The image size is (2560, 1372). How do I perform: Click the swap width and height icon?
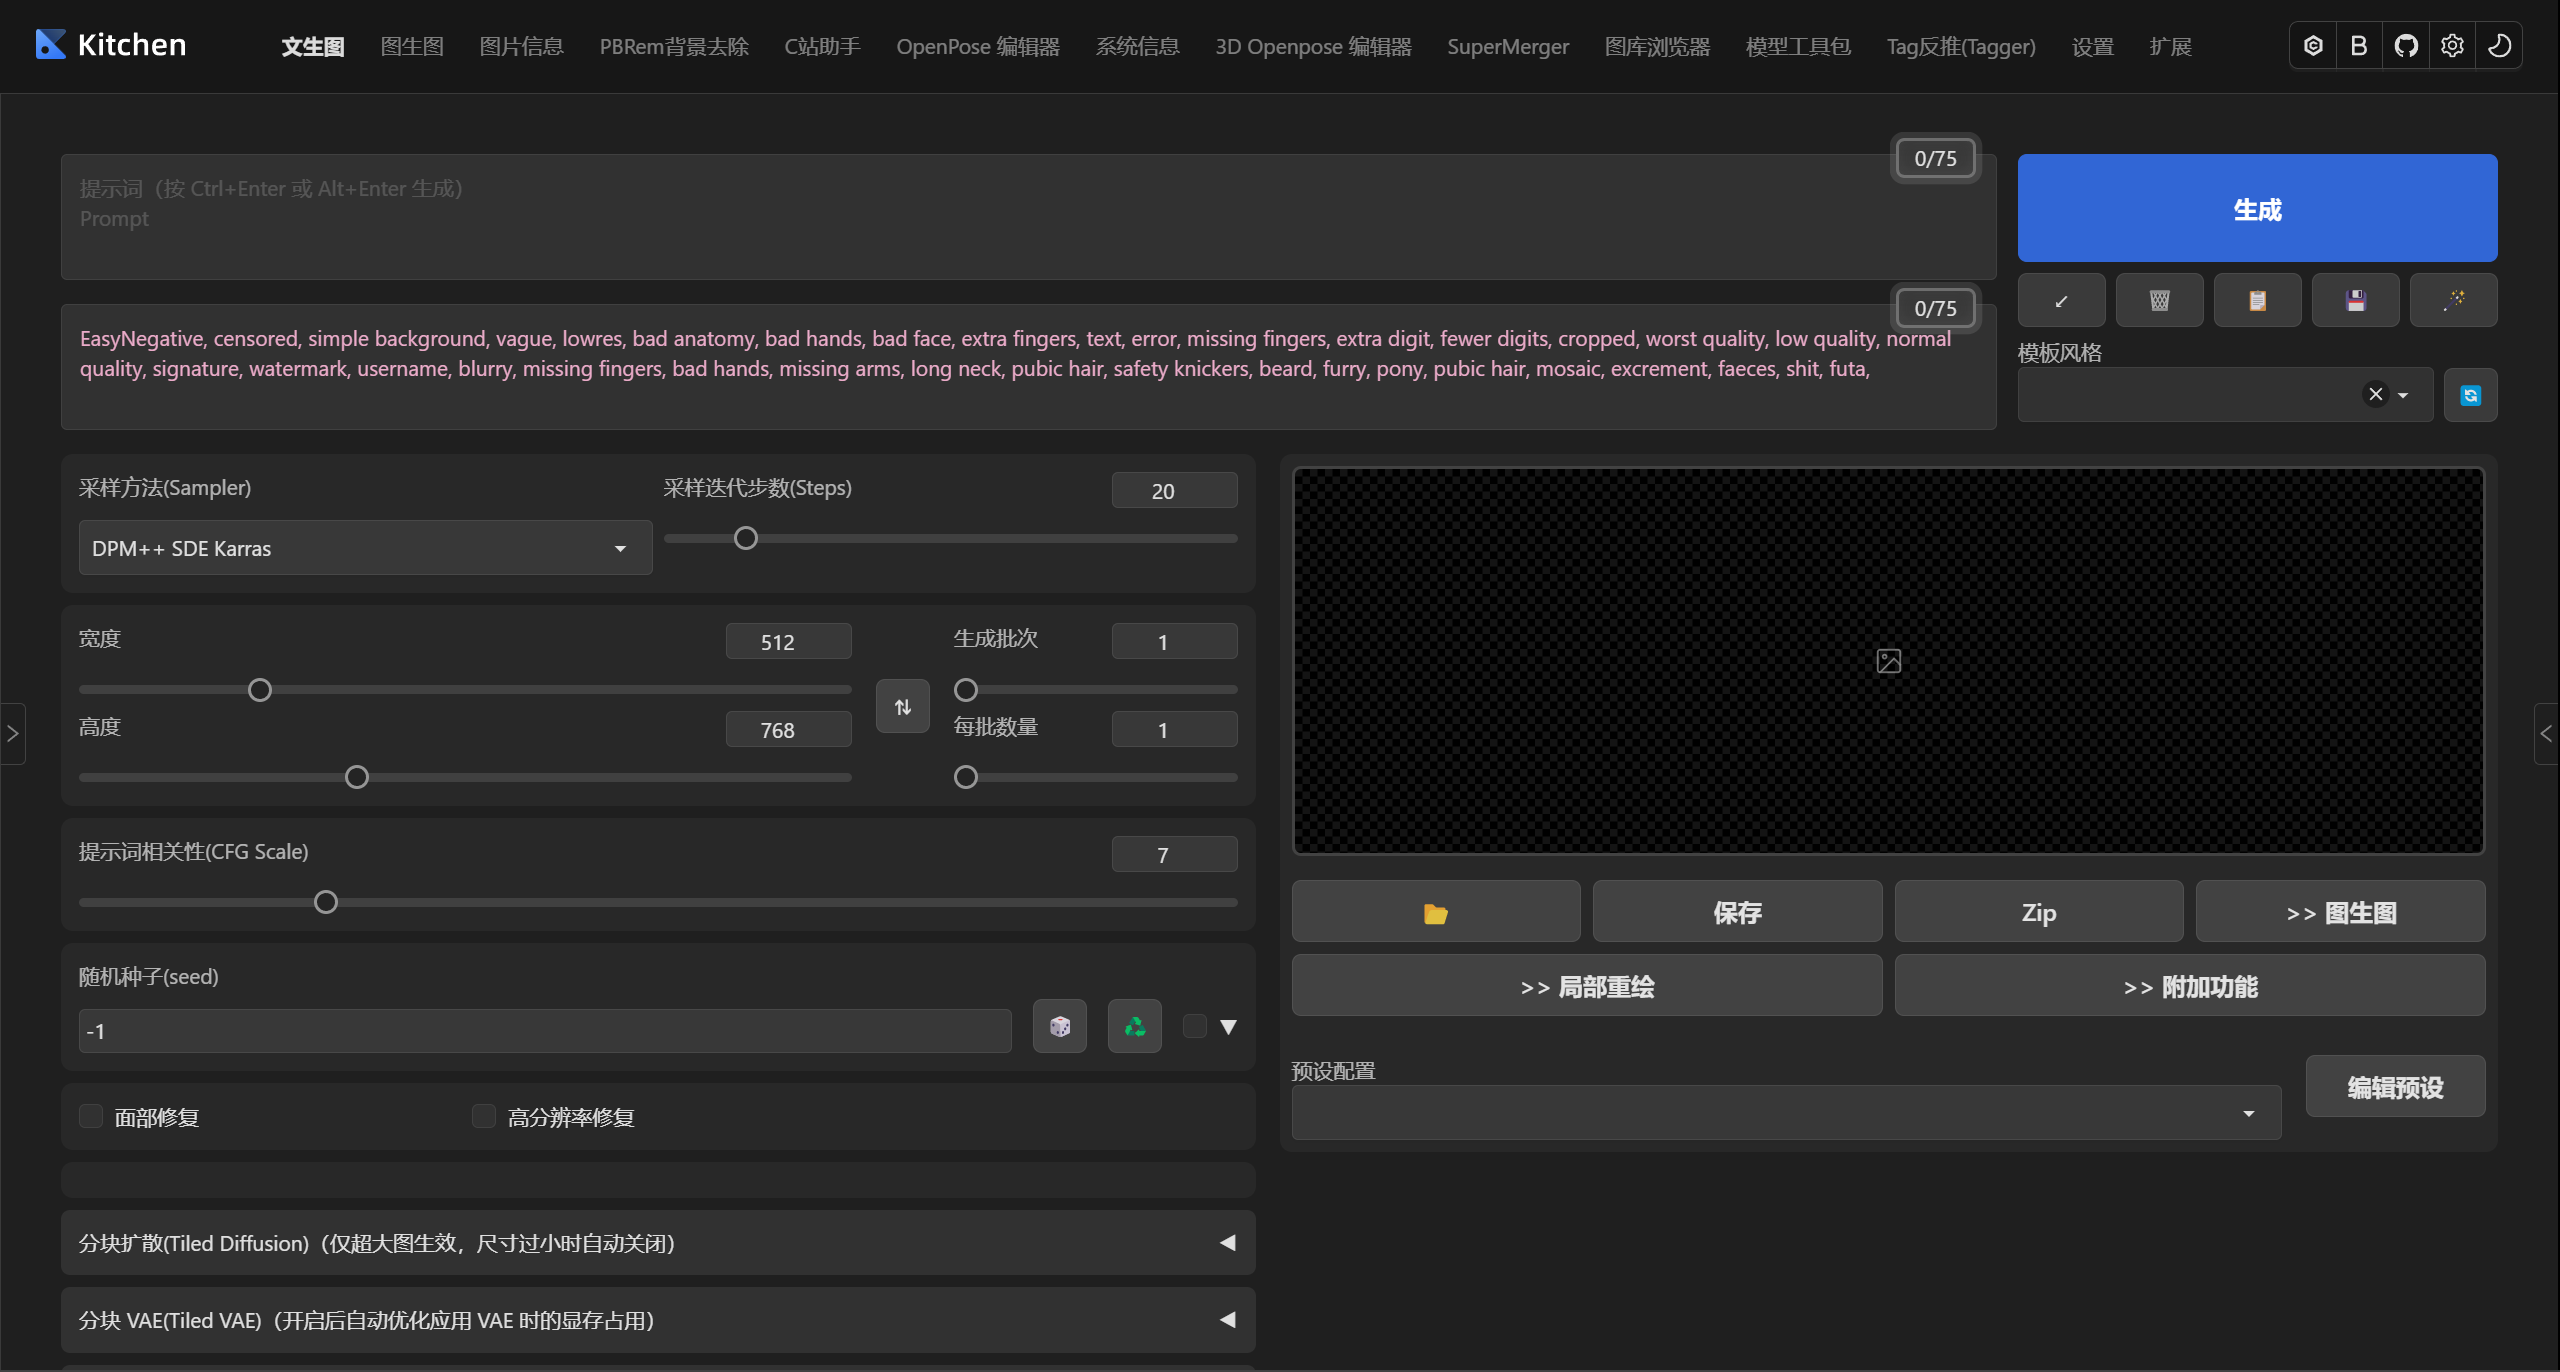[x=903, y=707]
